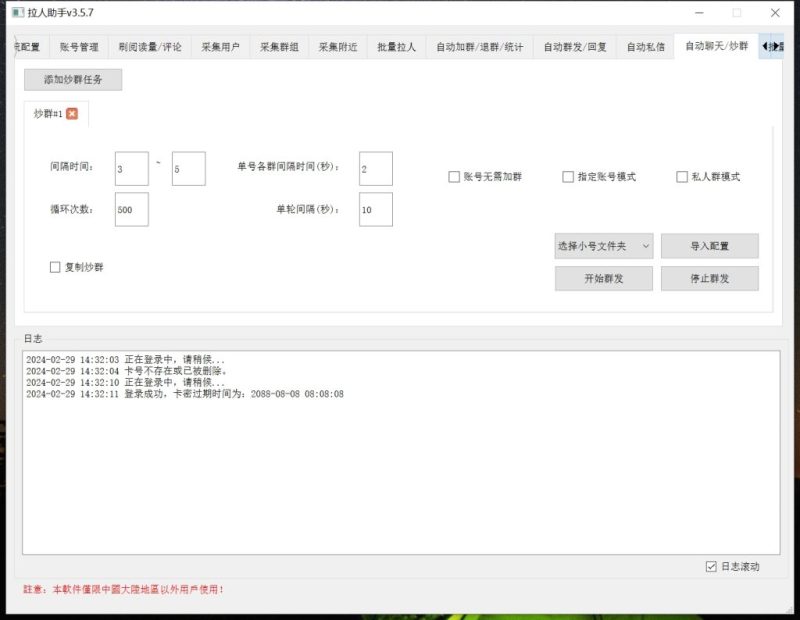Click the 停止群发 button
The image size is (800, 620).
click(712, 278)
